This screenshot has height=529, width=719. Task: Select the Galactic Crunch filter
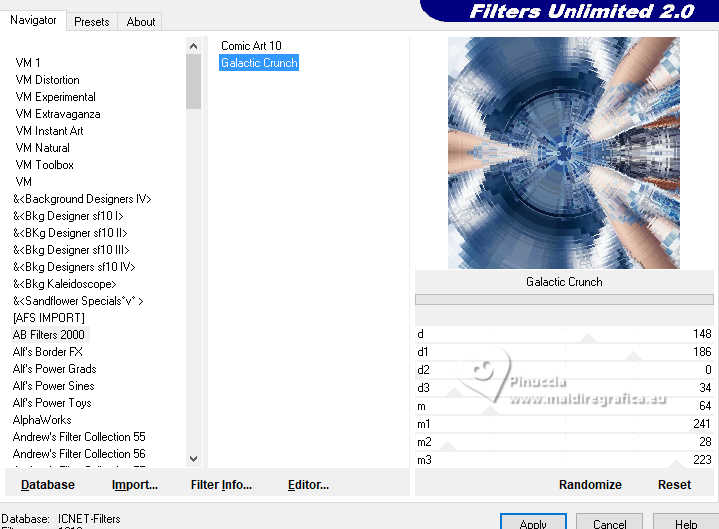[259, 63]
